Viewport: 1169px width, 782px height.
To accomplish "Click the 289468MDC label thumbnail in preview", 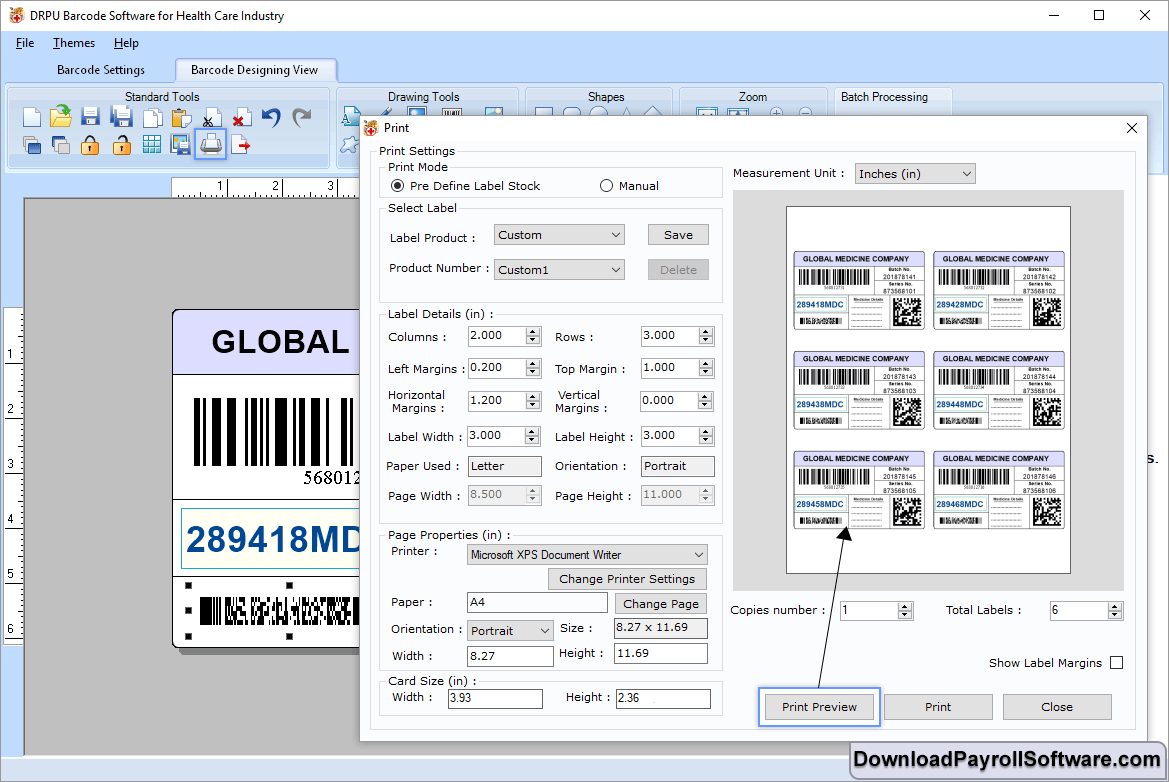I will [998, 490].
